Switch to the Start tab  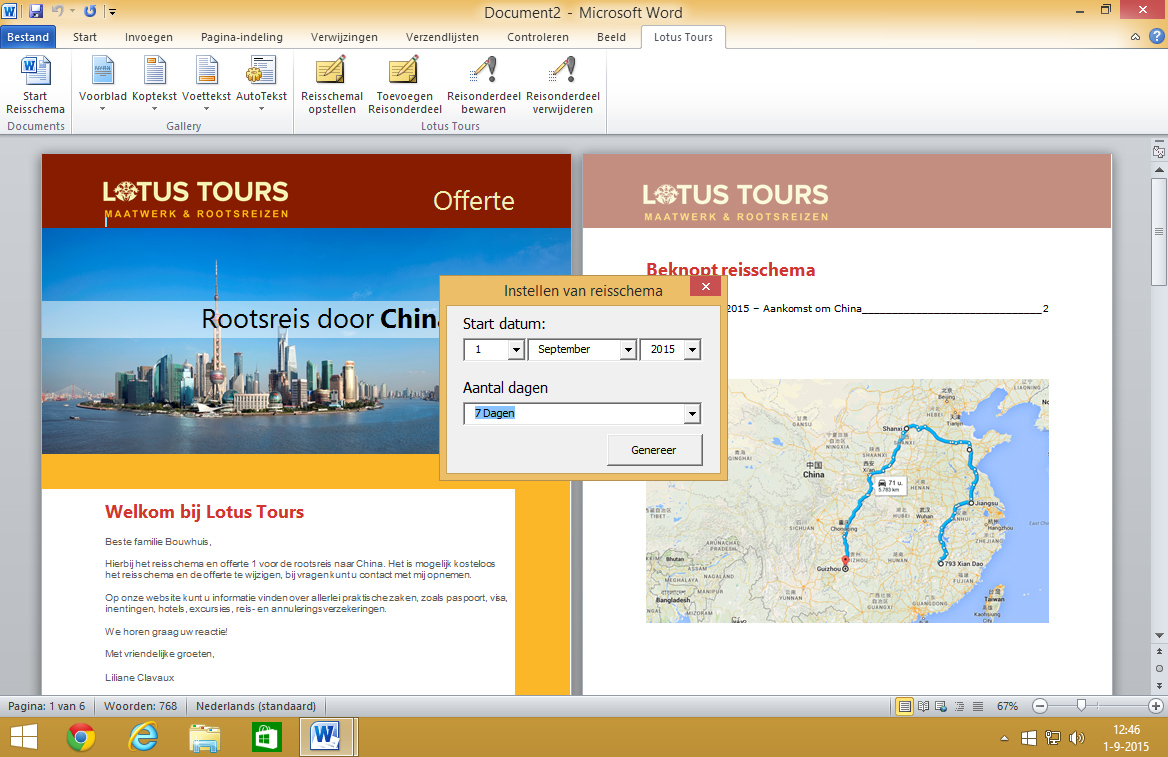[85, 37]
